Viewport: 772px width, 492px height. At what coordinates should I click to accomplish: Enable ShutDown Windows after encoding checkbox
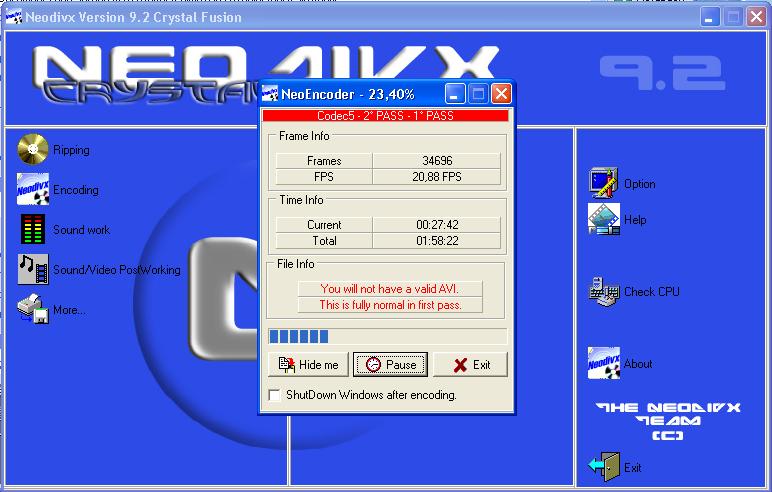coord(274,395)
